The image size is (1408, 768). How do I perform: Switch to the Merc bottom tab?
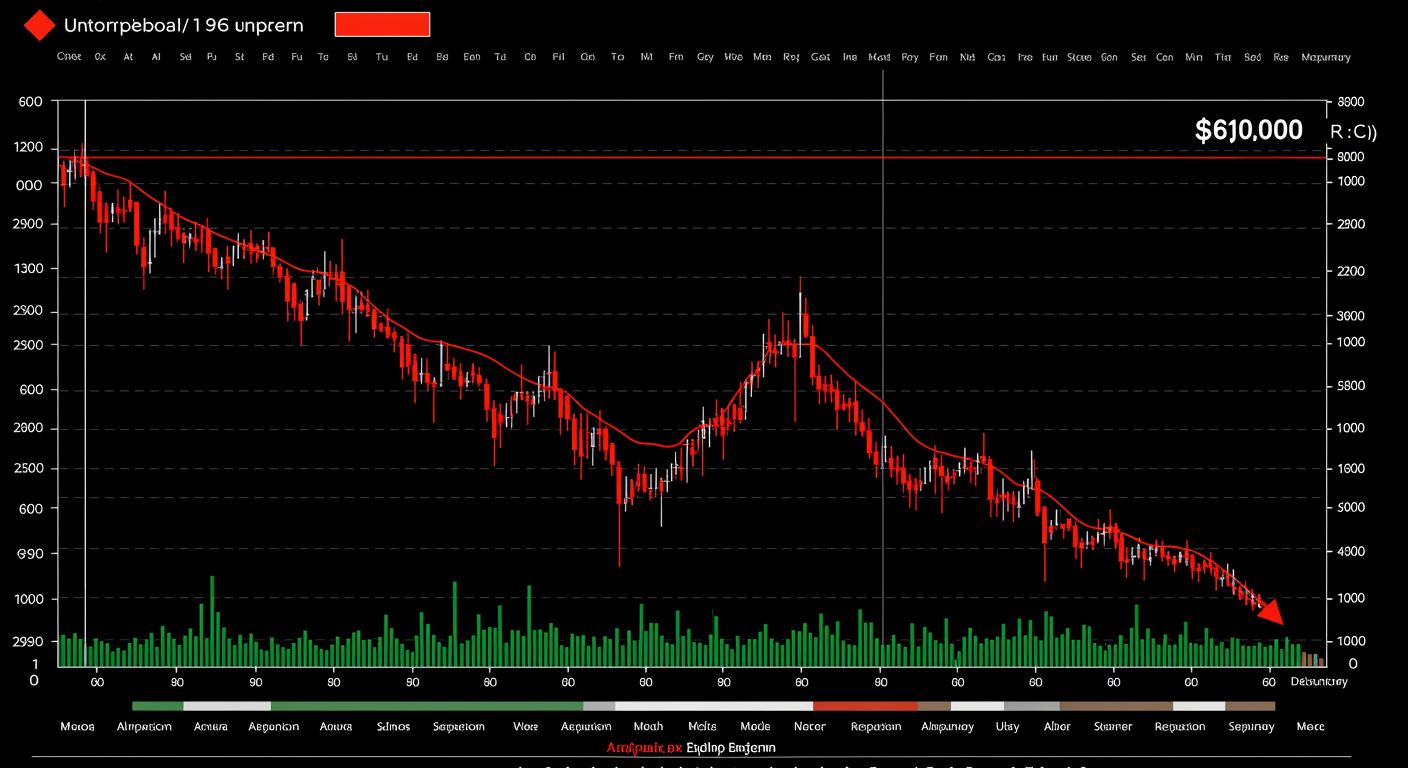(x=1311, y=727)
